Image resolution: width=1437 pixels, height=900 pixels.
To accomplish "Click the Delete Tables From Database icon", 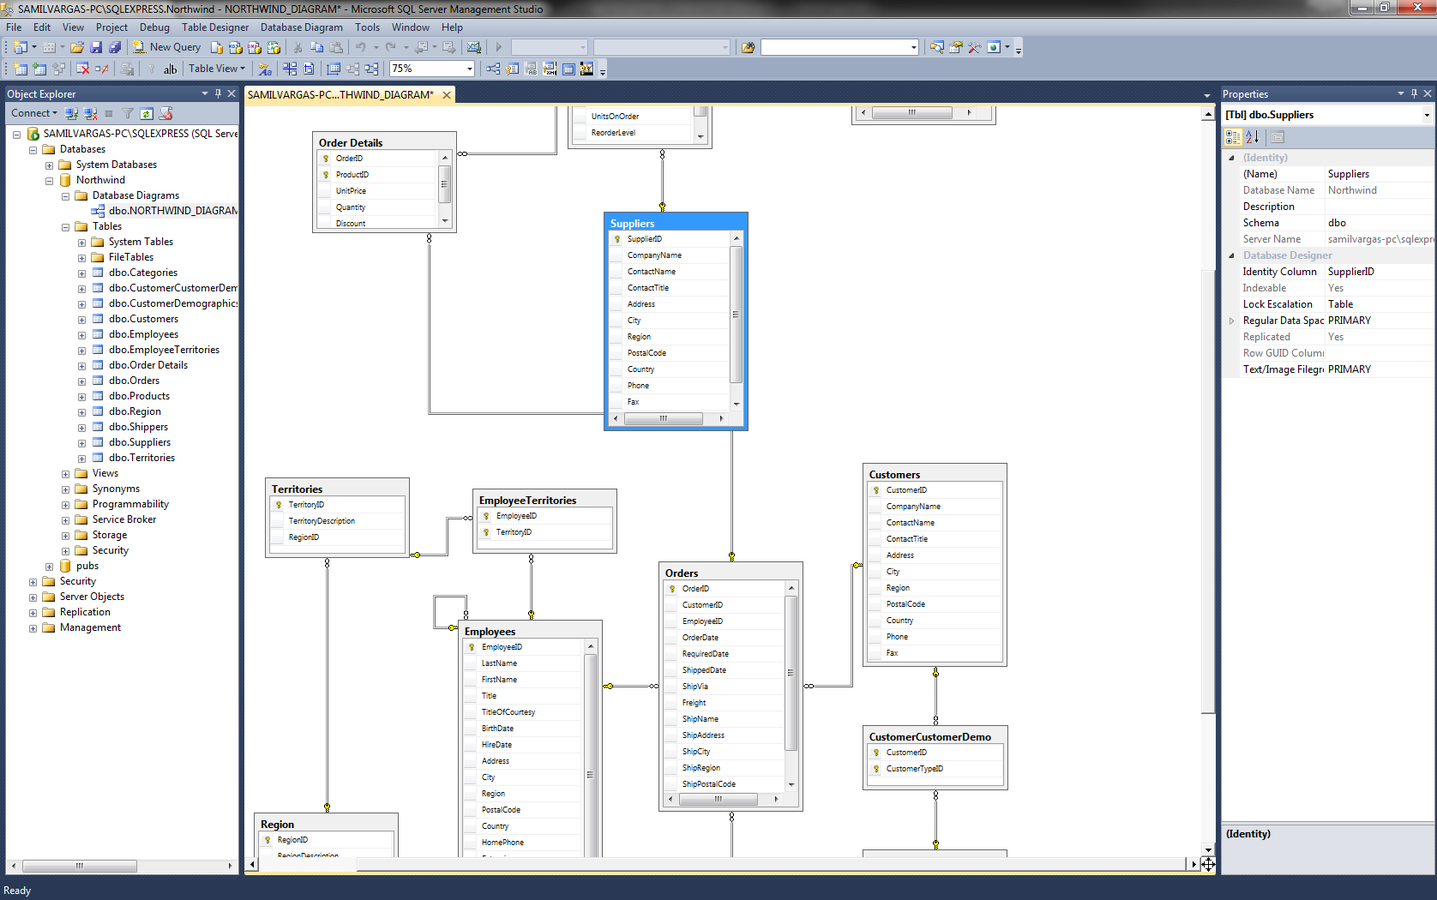I will (x=82, y=69).
